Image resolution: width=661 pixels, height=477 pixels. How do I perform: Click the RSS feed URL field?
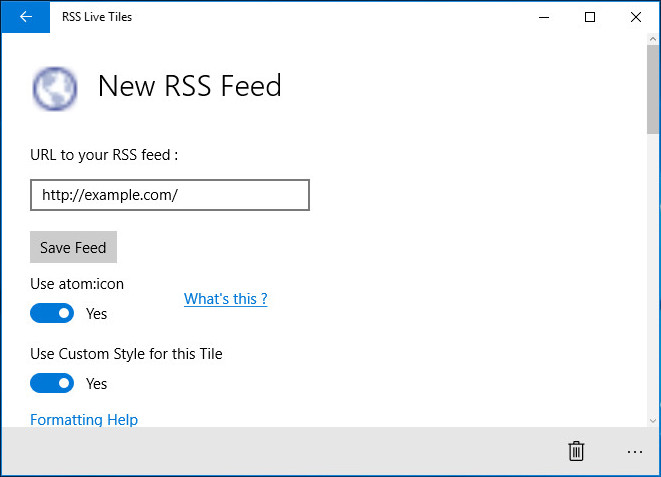point(170,195)
